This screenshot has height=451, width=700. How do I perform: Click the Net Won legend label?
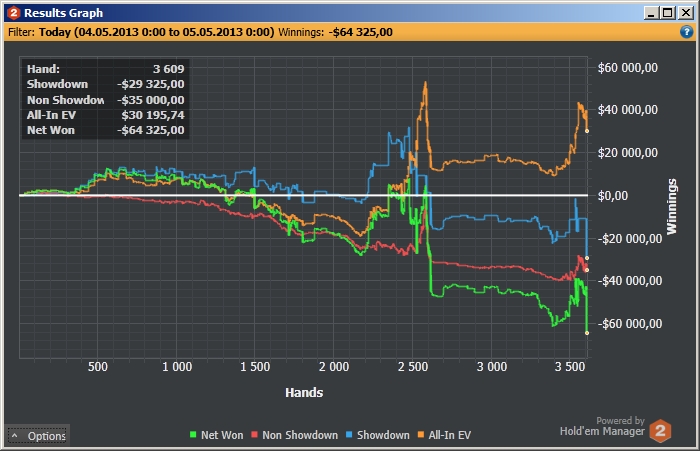[222, 435]
